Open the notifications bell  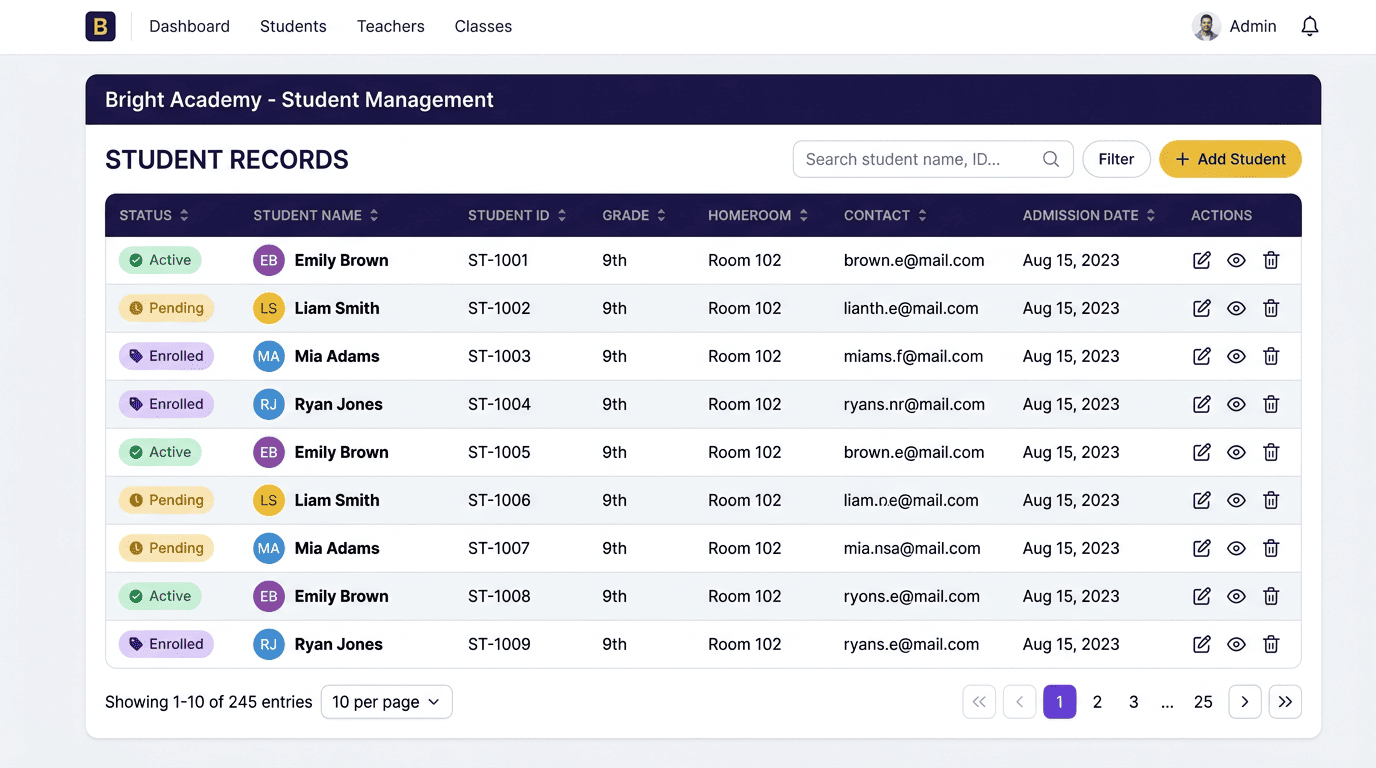coord(1310,26)
